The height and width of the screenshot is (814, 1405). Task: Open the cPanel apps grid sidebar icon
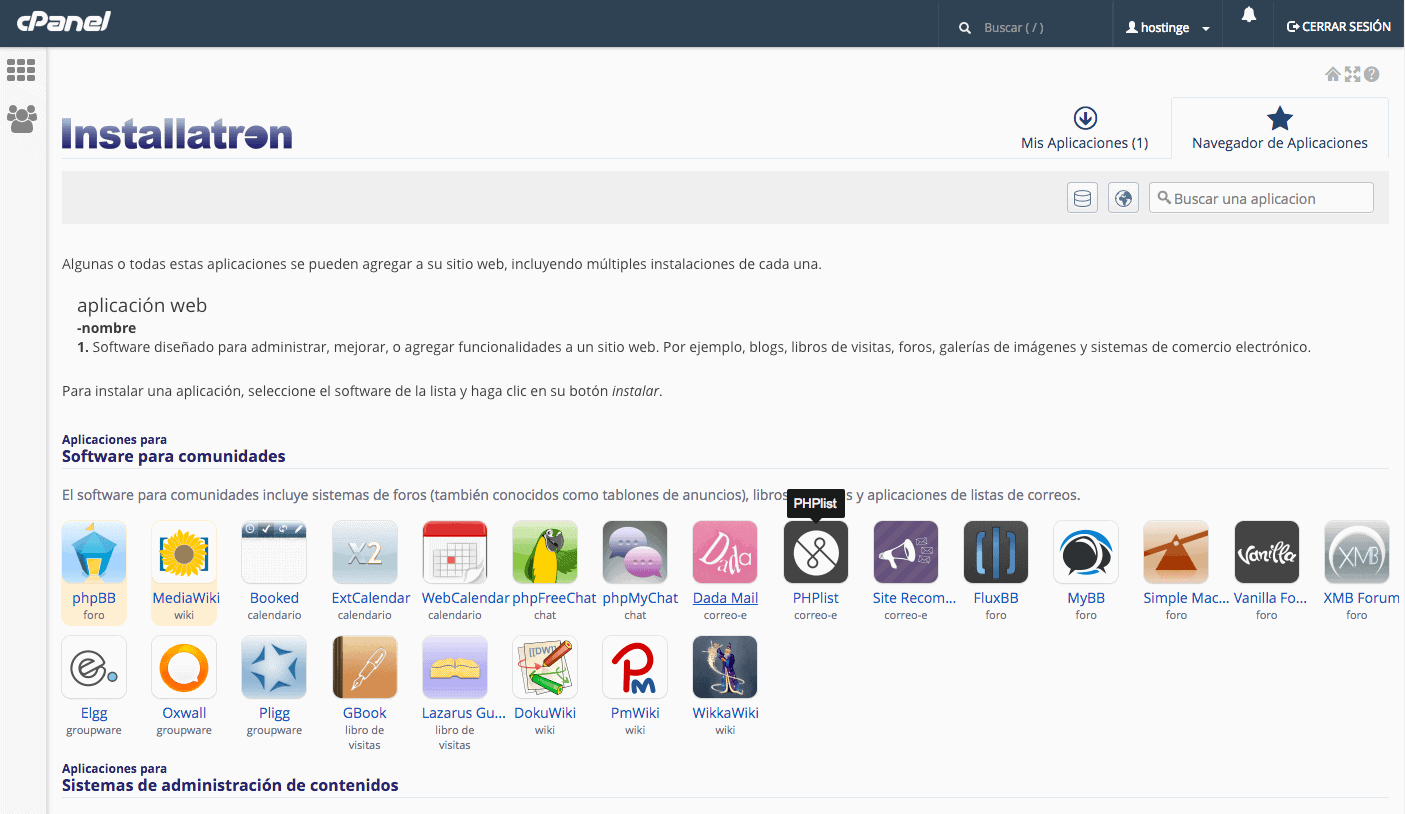[x=21, y=70]
